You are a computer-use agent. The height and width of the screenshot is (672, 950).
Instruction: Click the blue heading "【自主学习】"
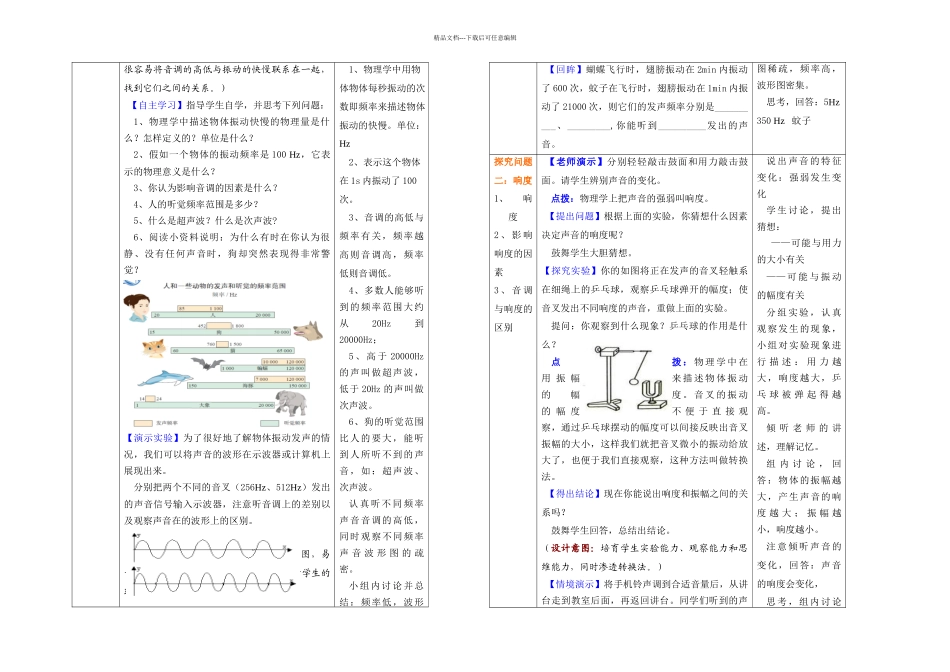coord(157,105)
